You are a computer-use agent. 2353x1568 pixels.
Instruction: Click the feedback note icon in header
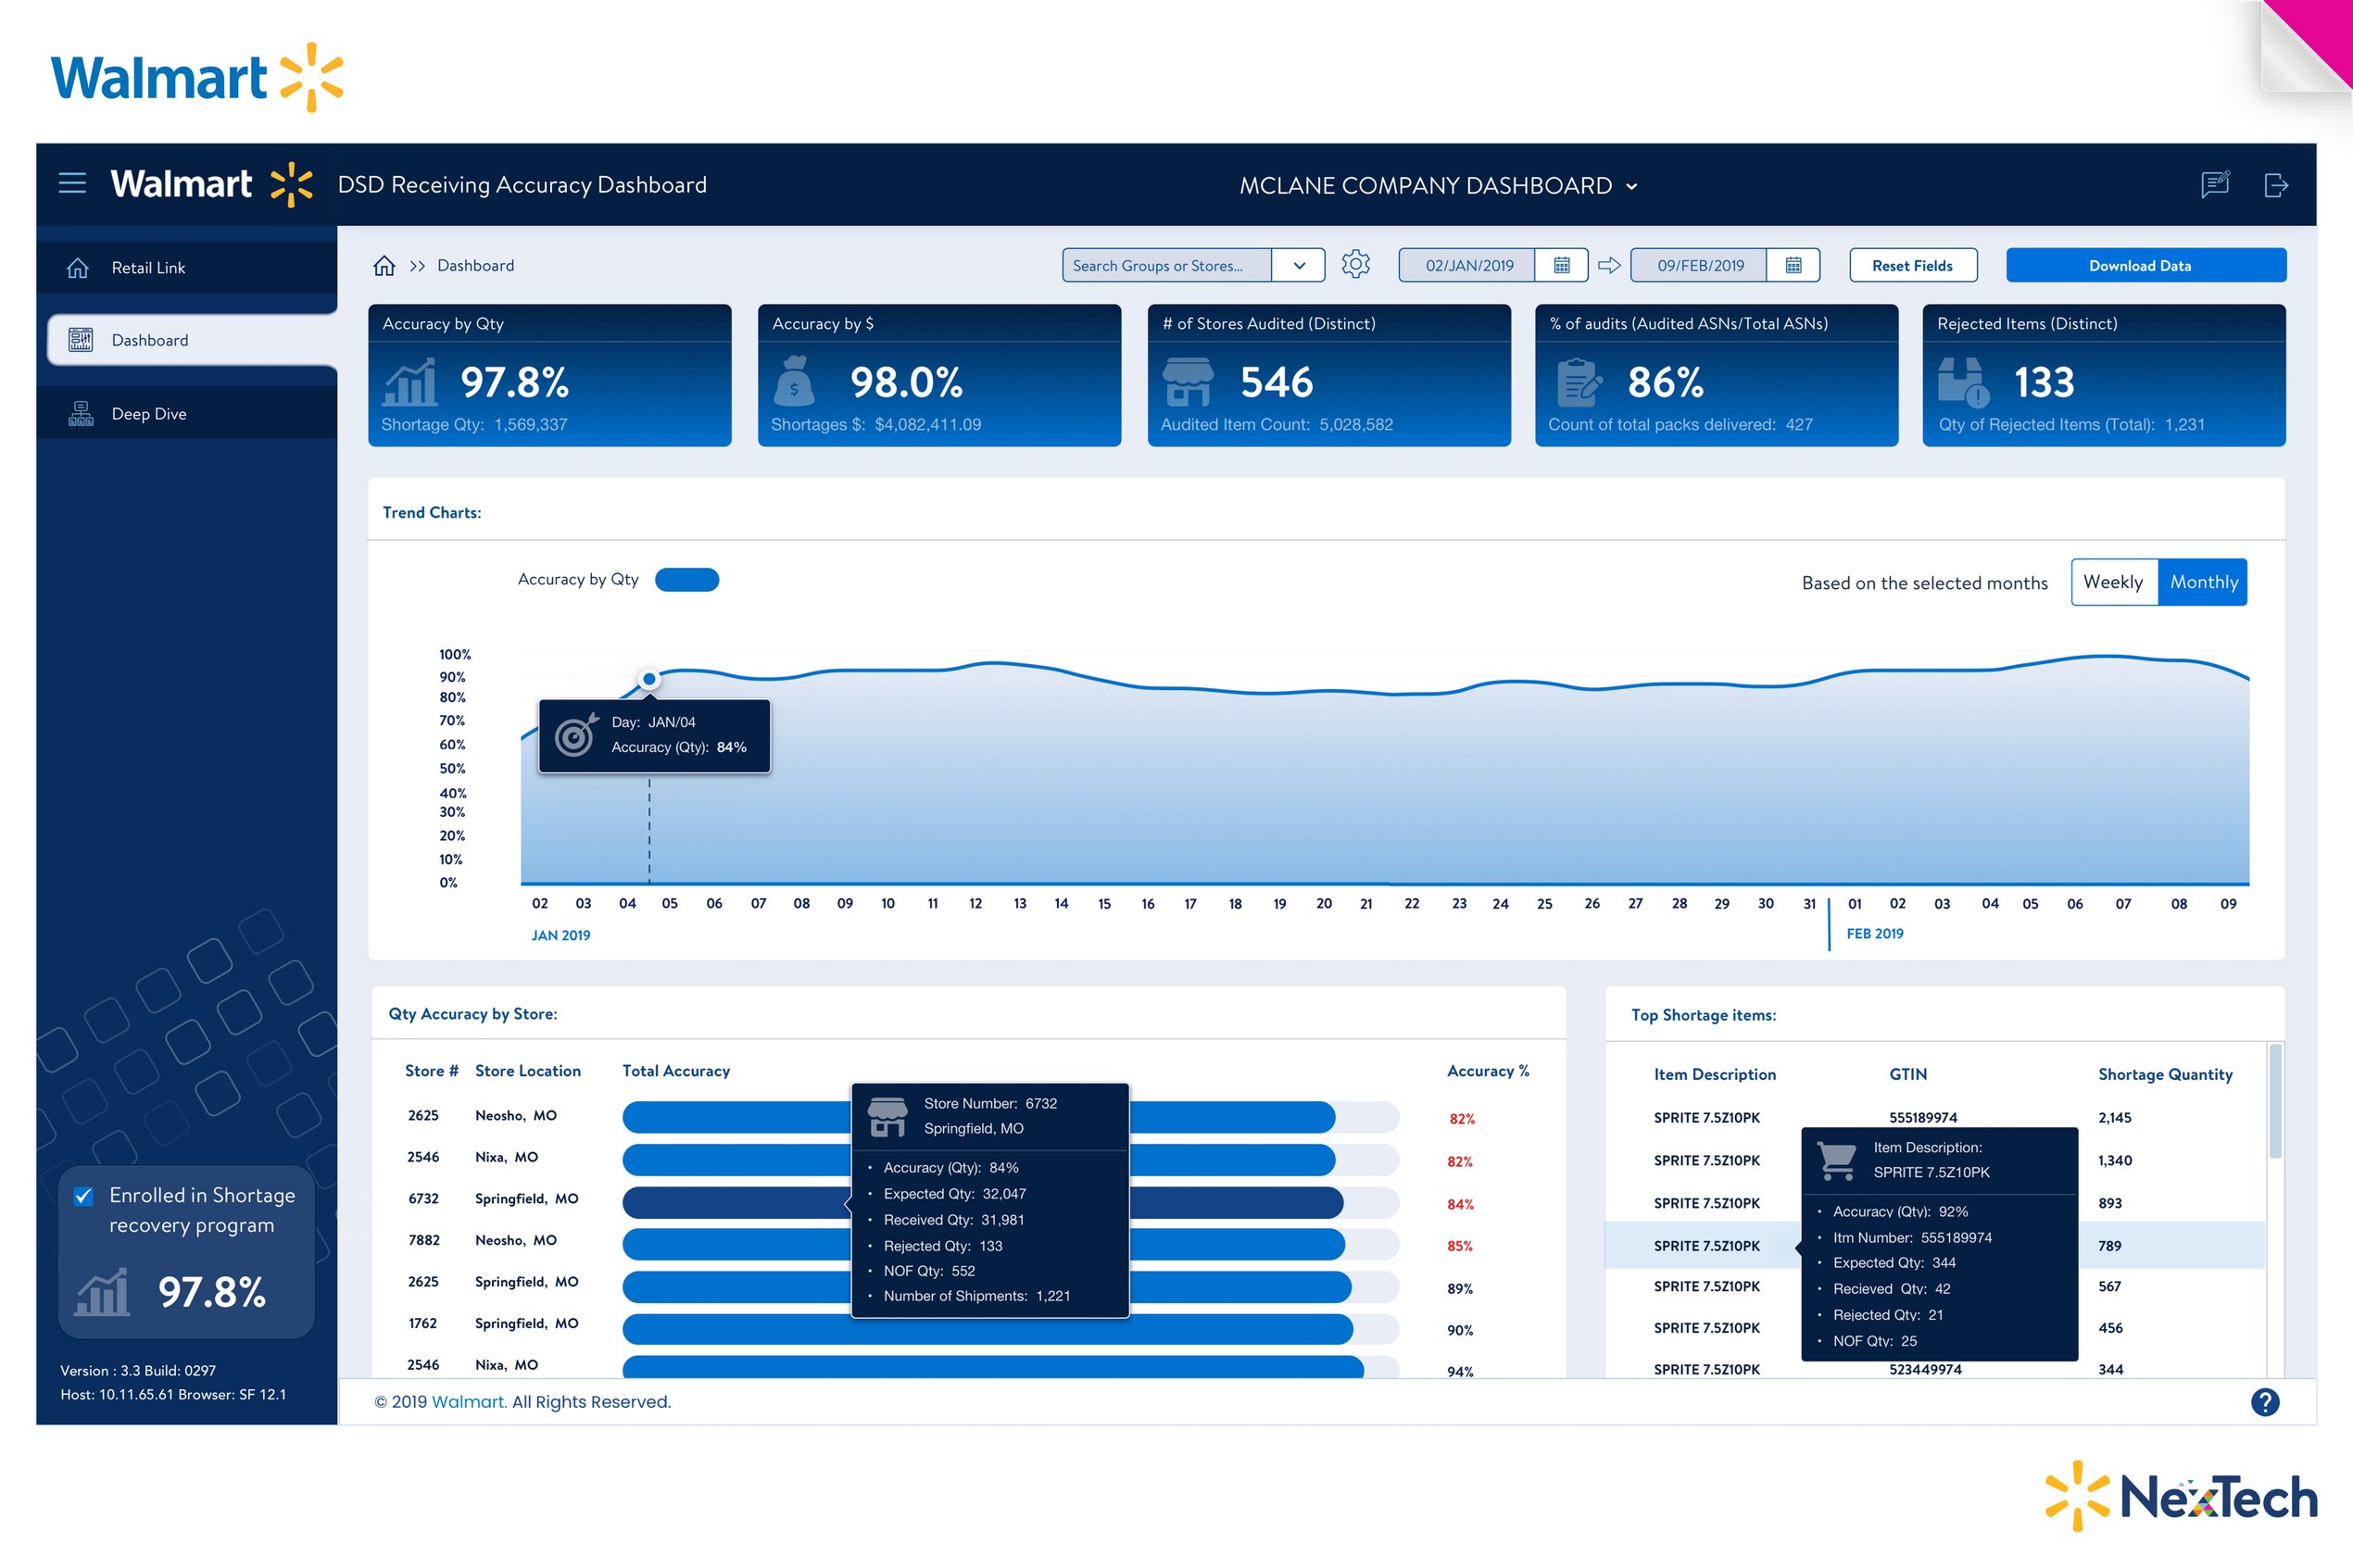[2214, 185]
